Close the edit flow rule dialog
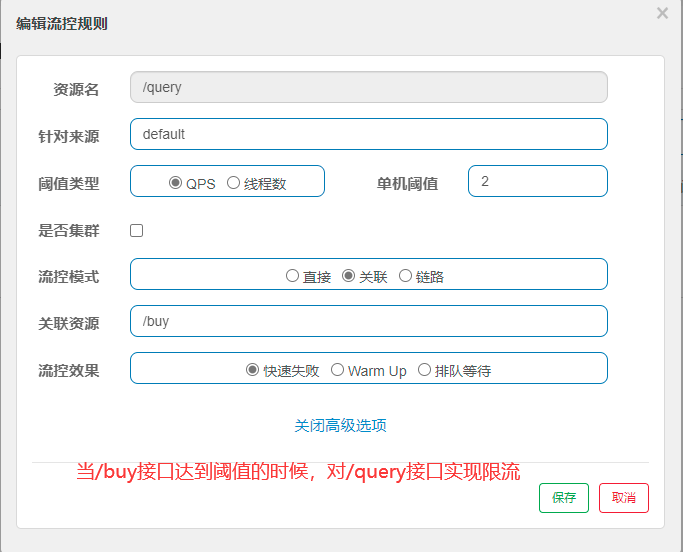The height and width of the screenshot is (552, 683). point(662,13)
